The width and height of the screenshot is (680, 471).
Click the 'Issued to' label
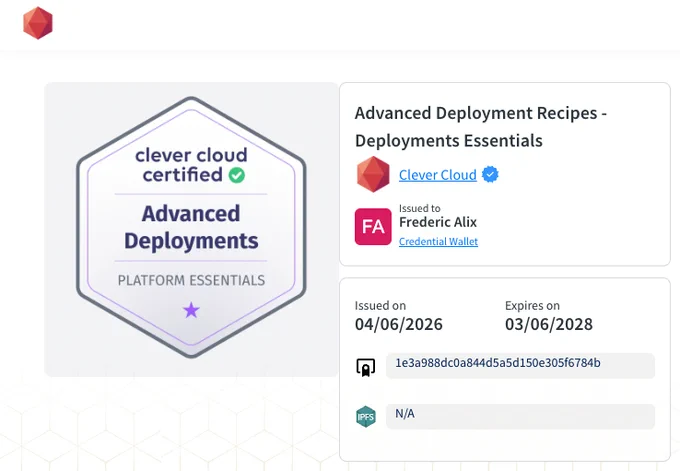[419, 208]
